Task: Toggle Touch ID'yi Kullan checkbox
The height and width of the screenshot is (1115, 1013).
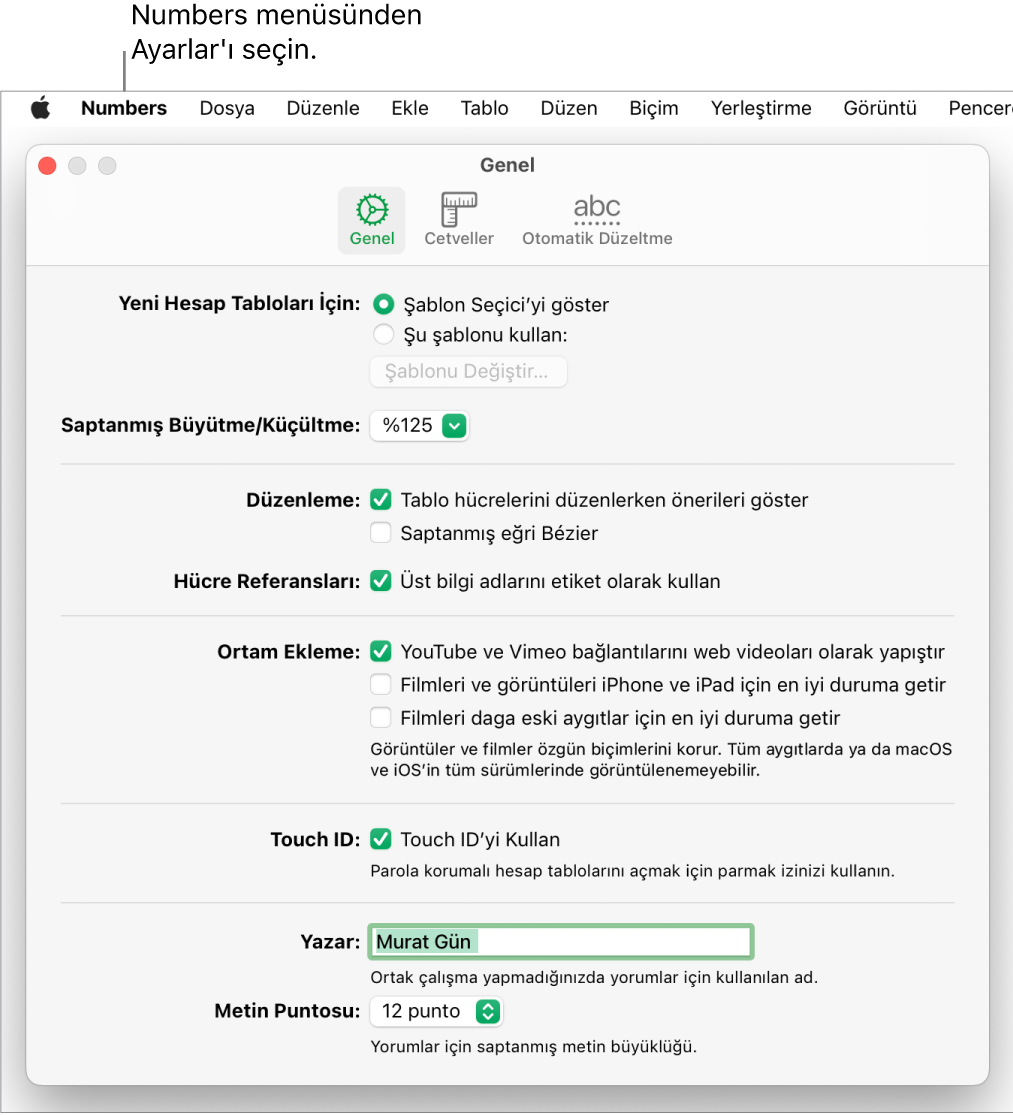Action: pos(381,839)
